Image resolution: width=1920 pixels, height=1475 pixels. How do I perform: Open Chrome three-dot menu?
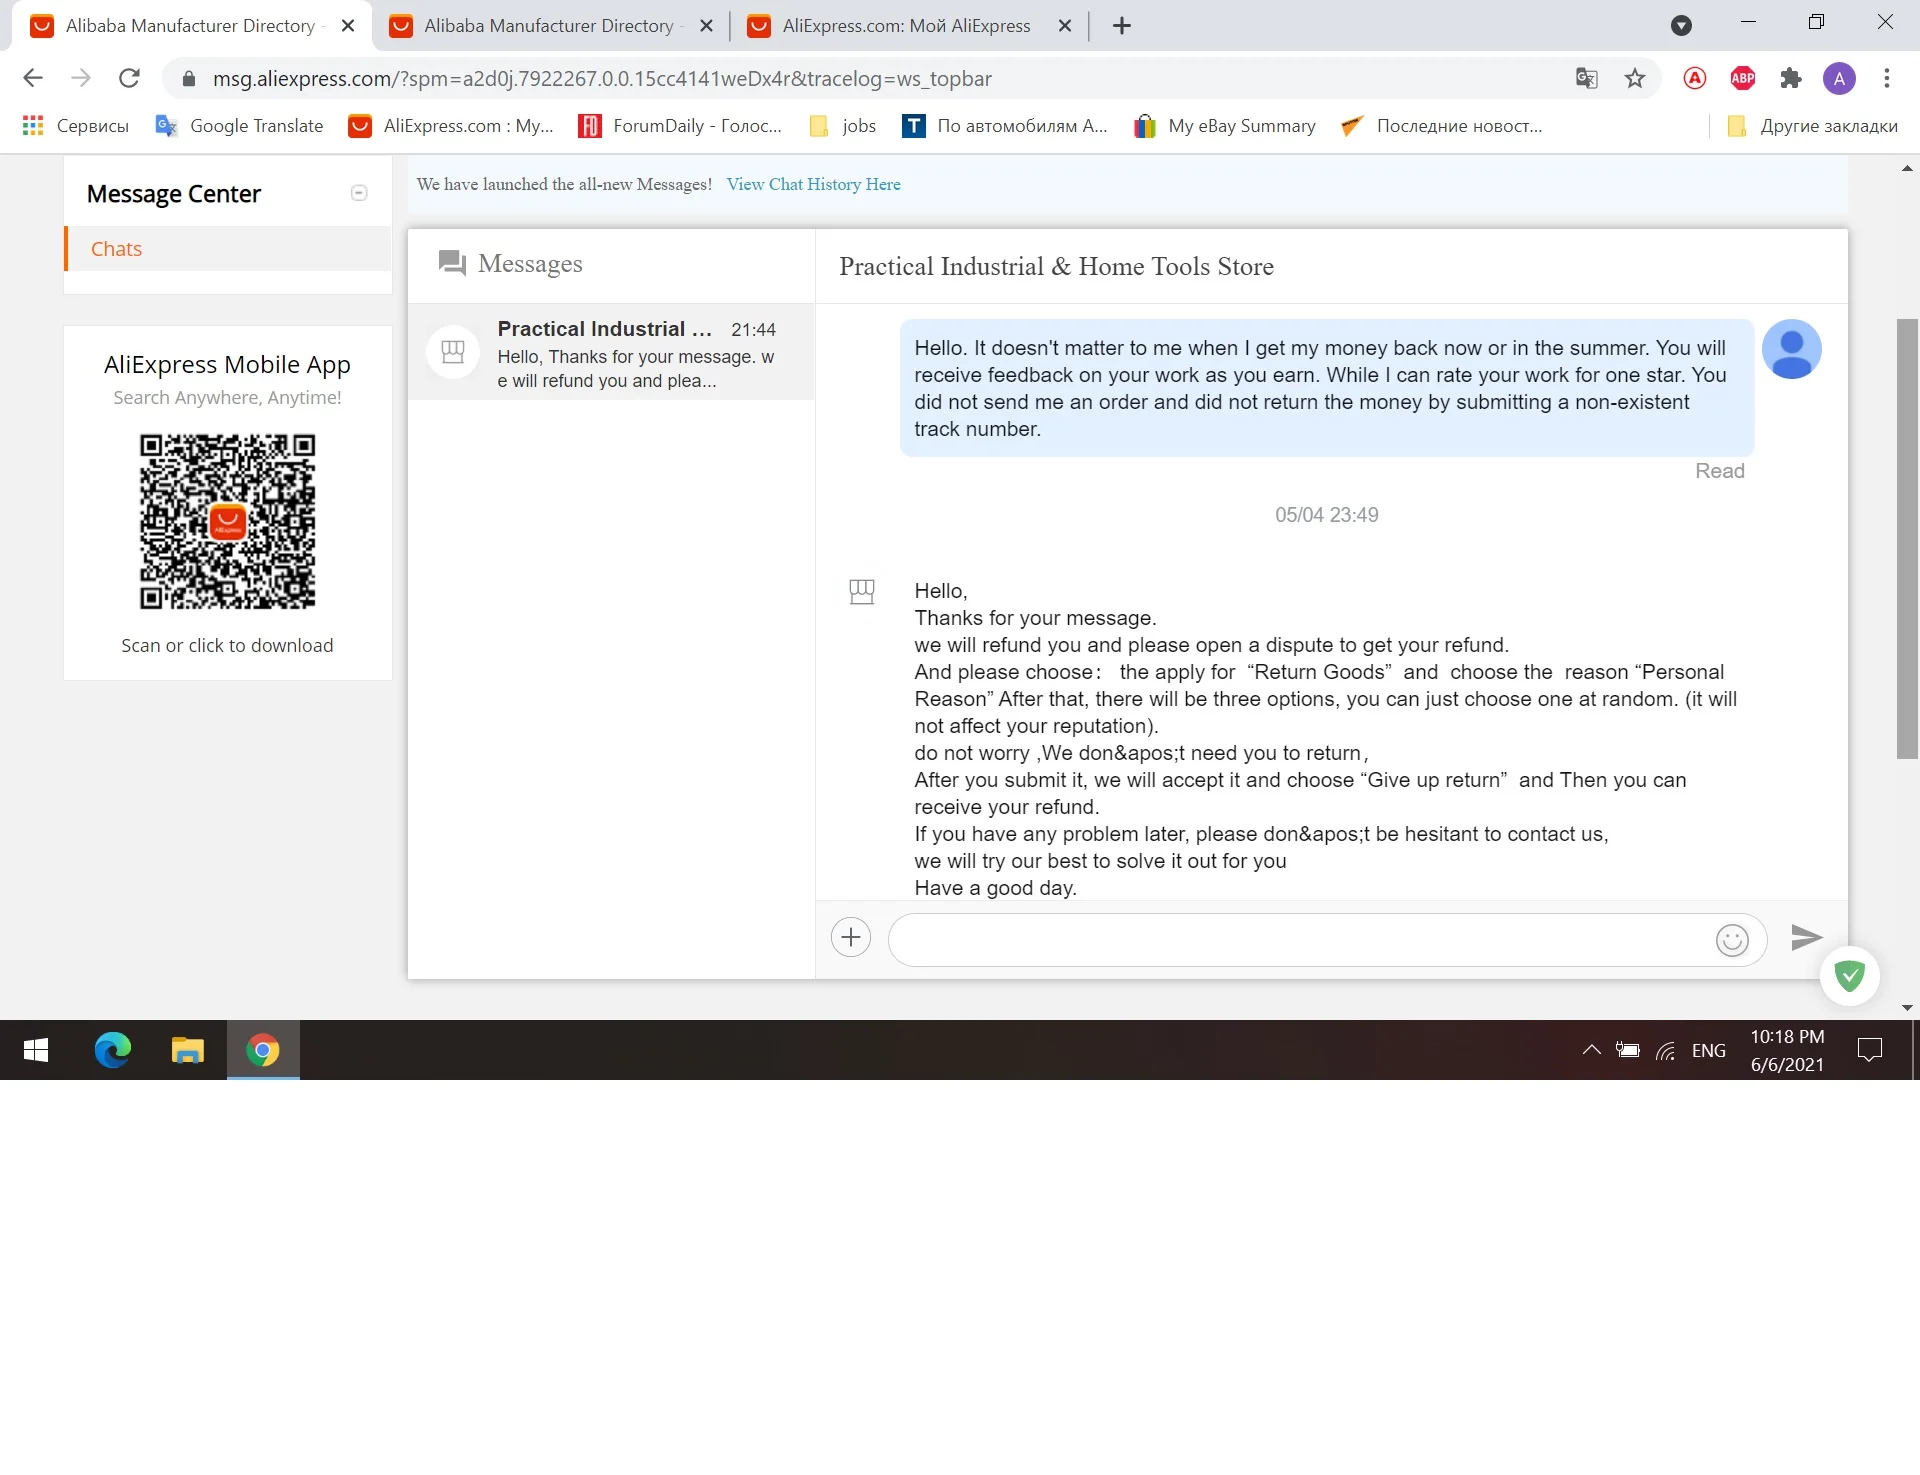[x=1887, y=78]
